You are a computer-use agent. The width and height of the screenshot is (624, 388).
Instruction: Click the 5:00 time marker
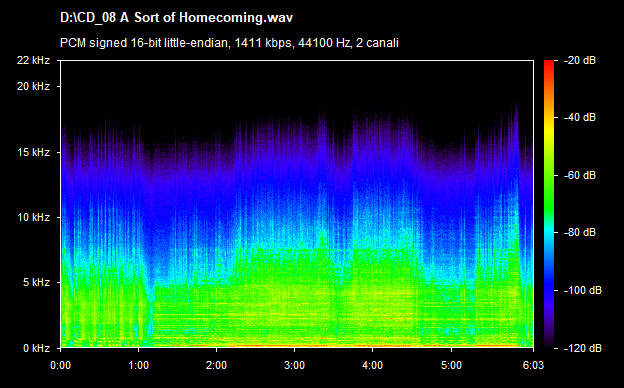click(x=451, y=365)
